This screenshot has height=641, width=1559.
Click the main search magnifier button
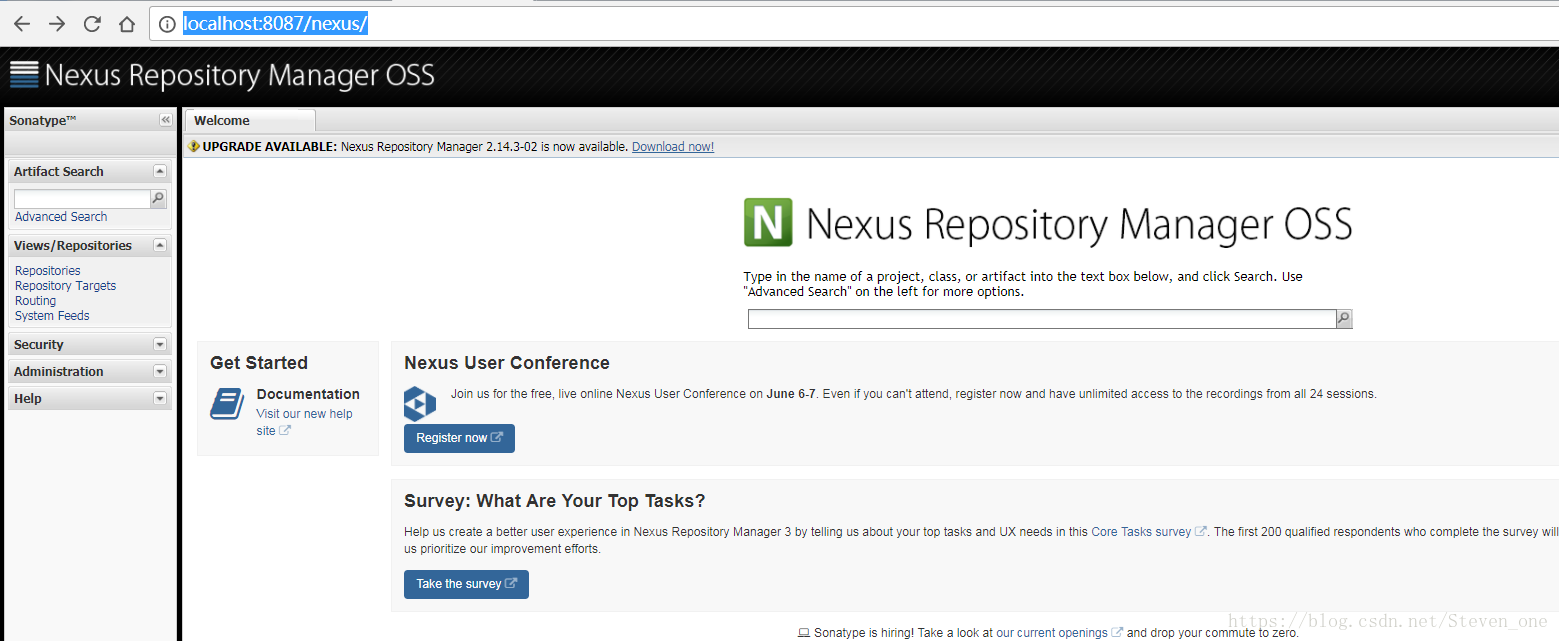(1344, 319)
